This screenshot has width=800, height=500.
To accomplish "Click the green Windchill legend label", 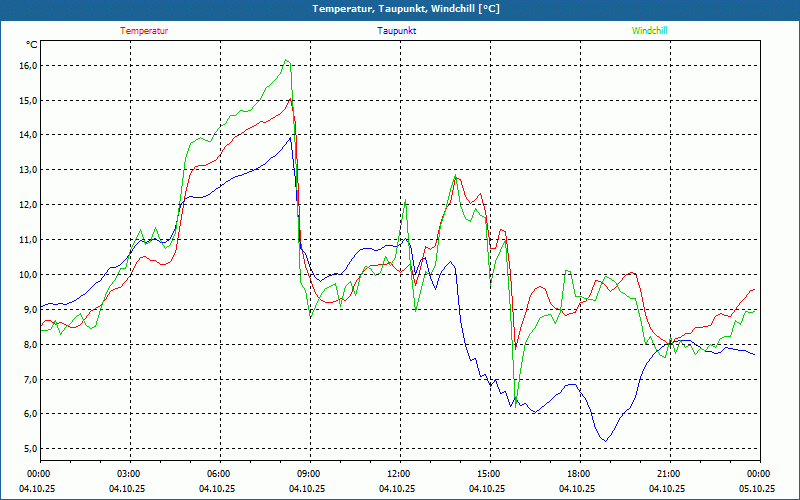I will coord(649,31).
